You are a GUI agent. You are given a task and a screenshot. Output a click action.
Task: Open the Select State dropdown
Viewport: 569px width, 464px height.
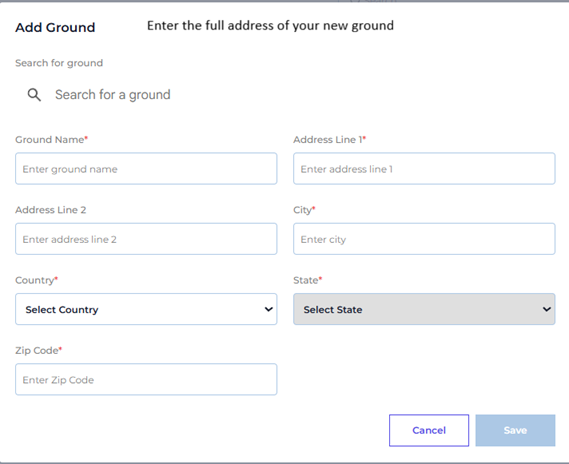pyautogui.click(x=424, y=309)
